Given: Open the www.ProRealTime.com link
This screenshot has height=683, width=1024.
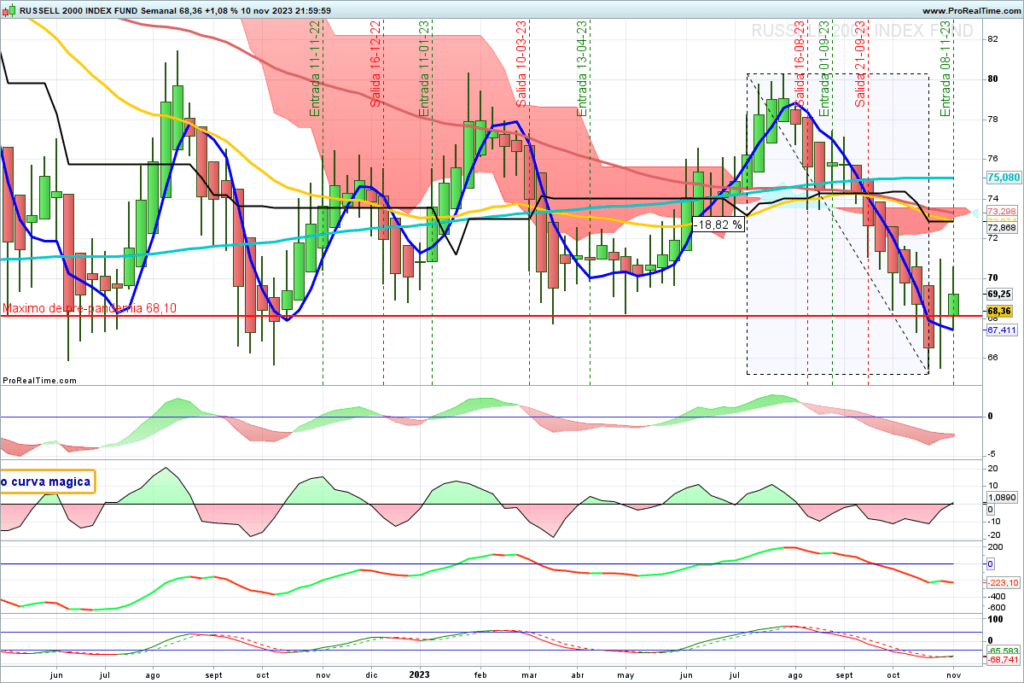Looking at the screenshot, I should tap(970, 10).
